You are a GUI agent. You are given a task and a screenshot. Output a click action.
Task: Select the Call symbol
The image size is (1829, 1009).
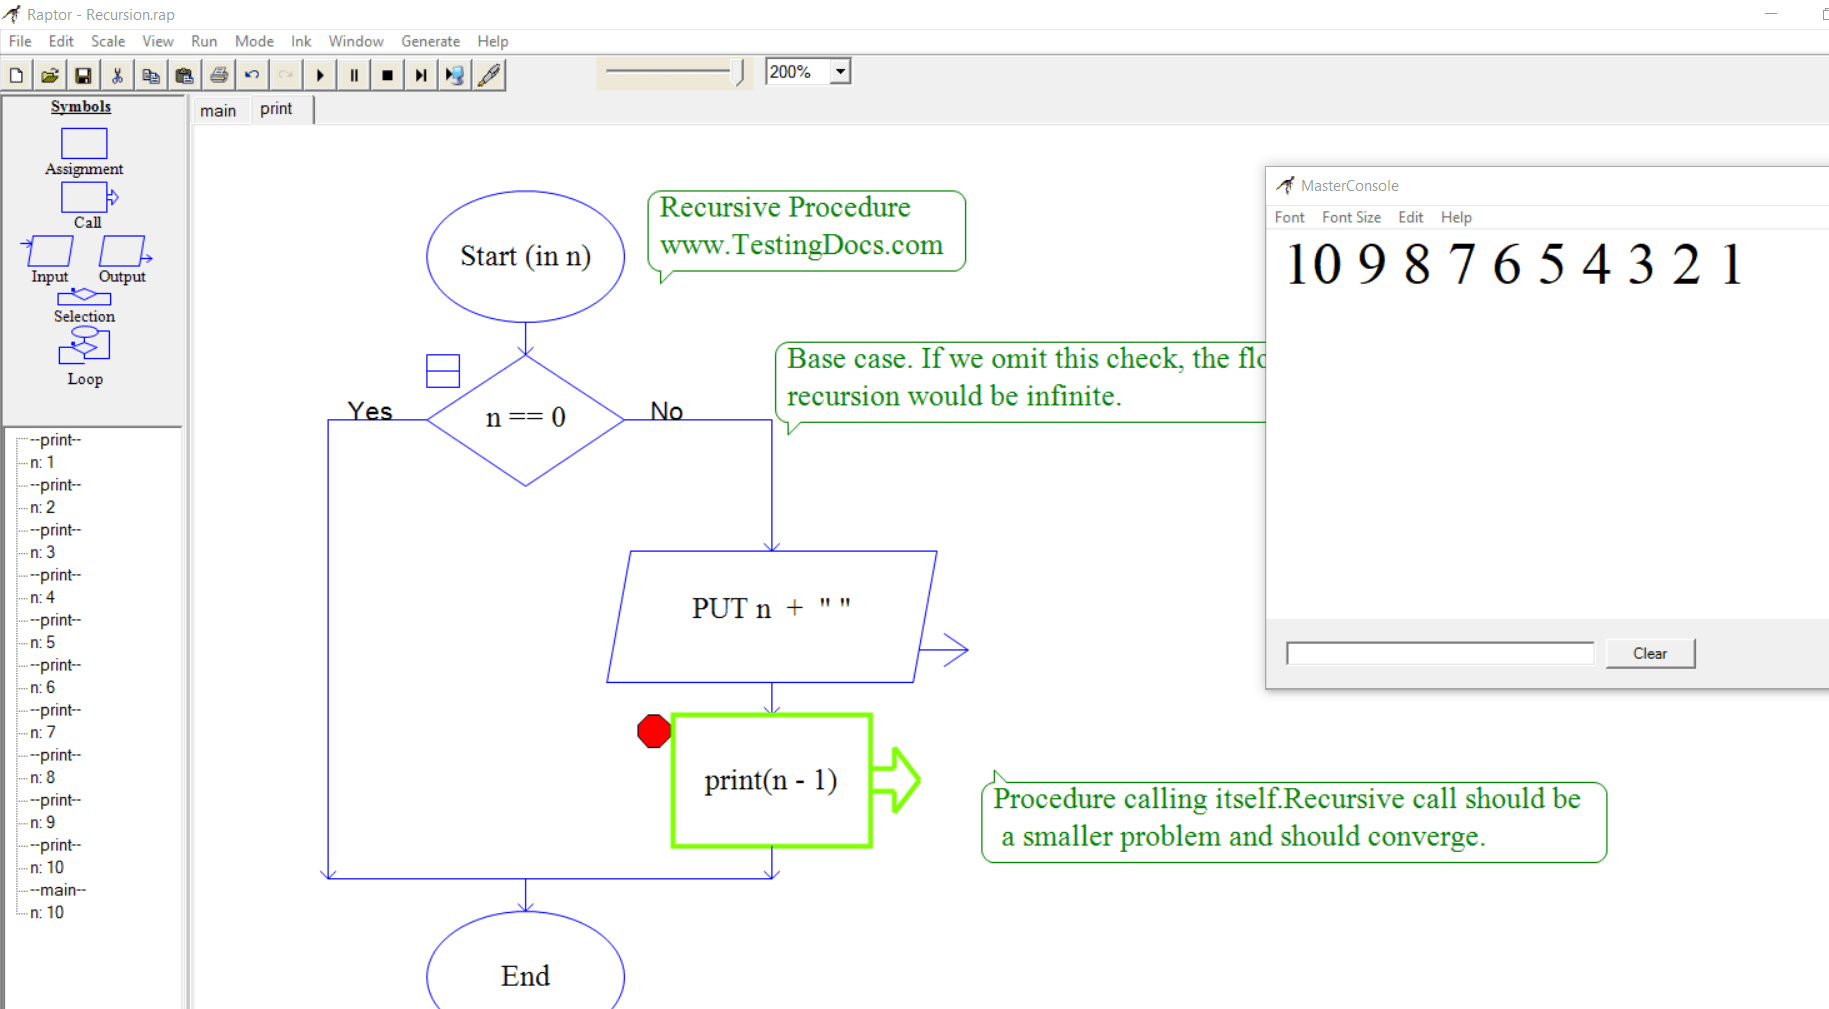(86, 197)
